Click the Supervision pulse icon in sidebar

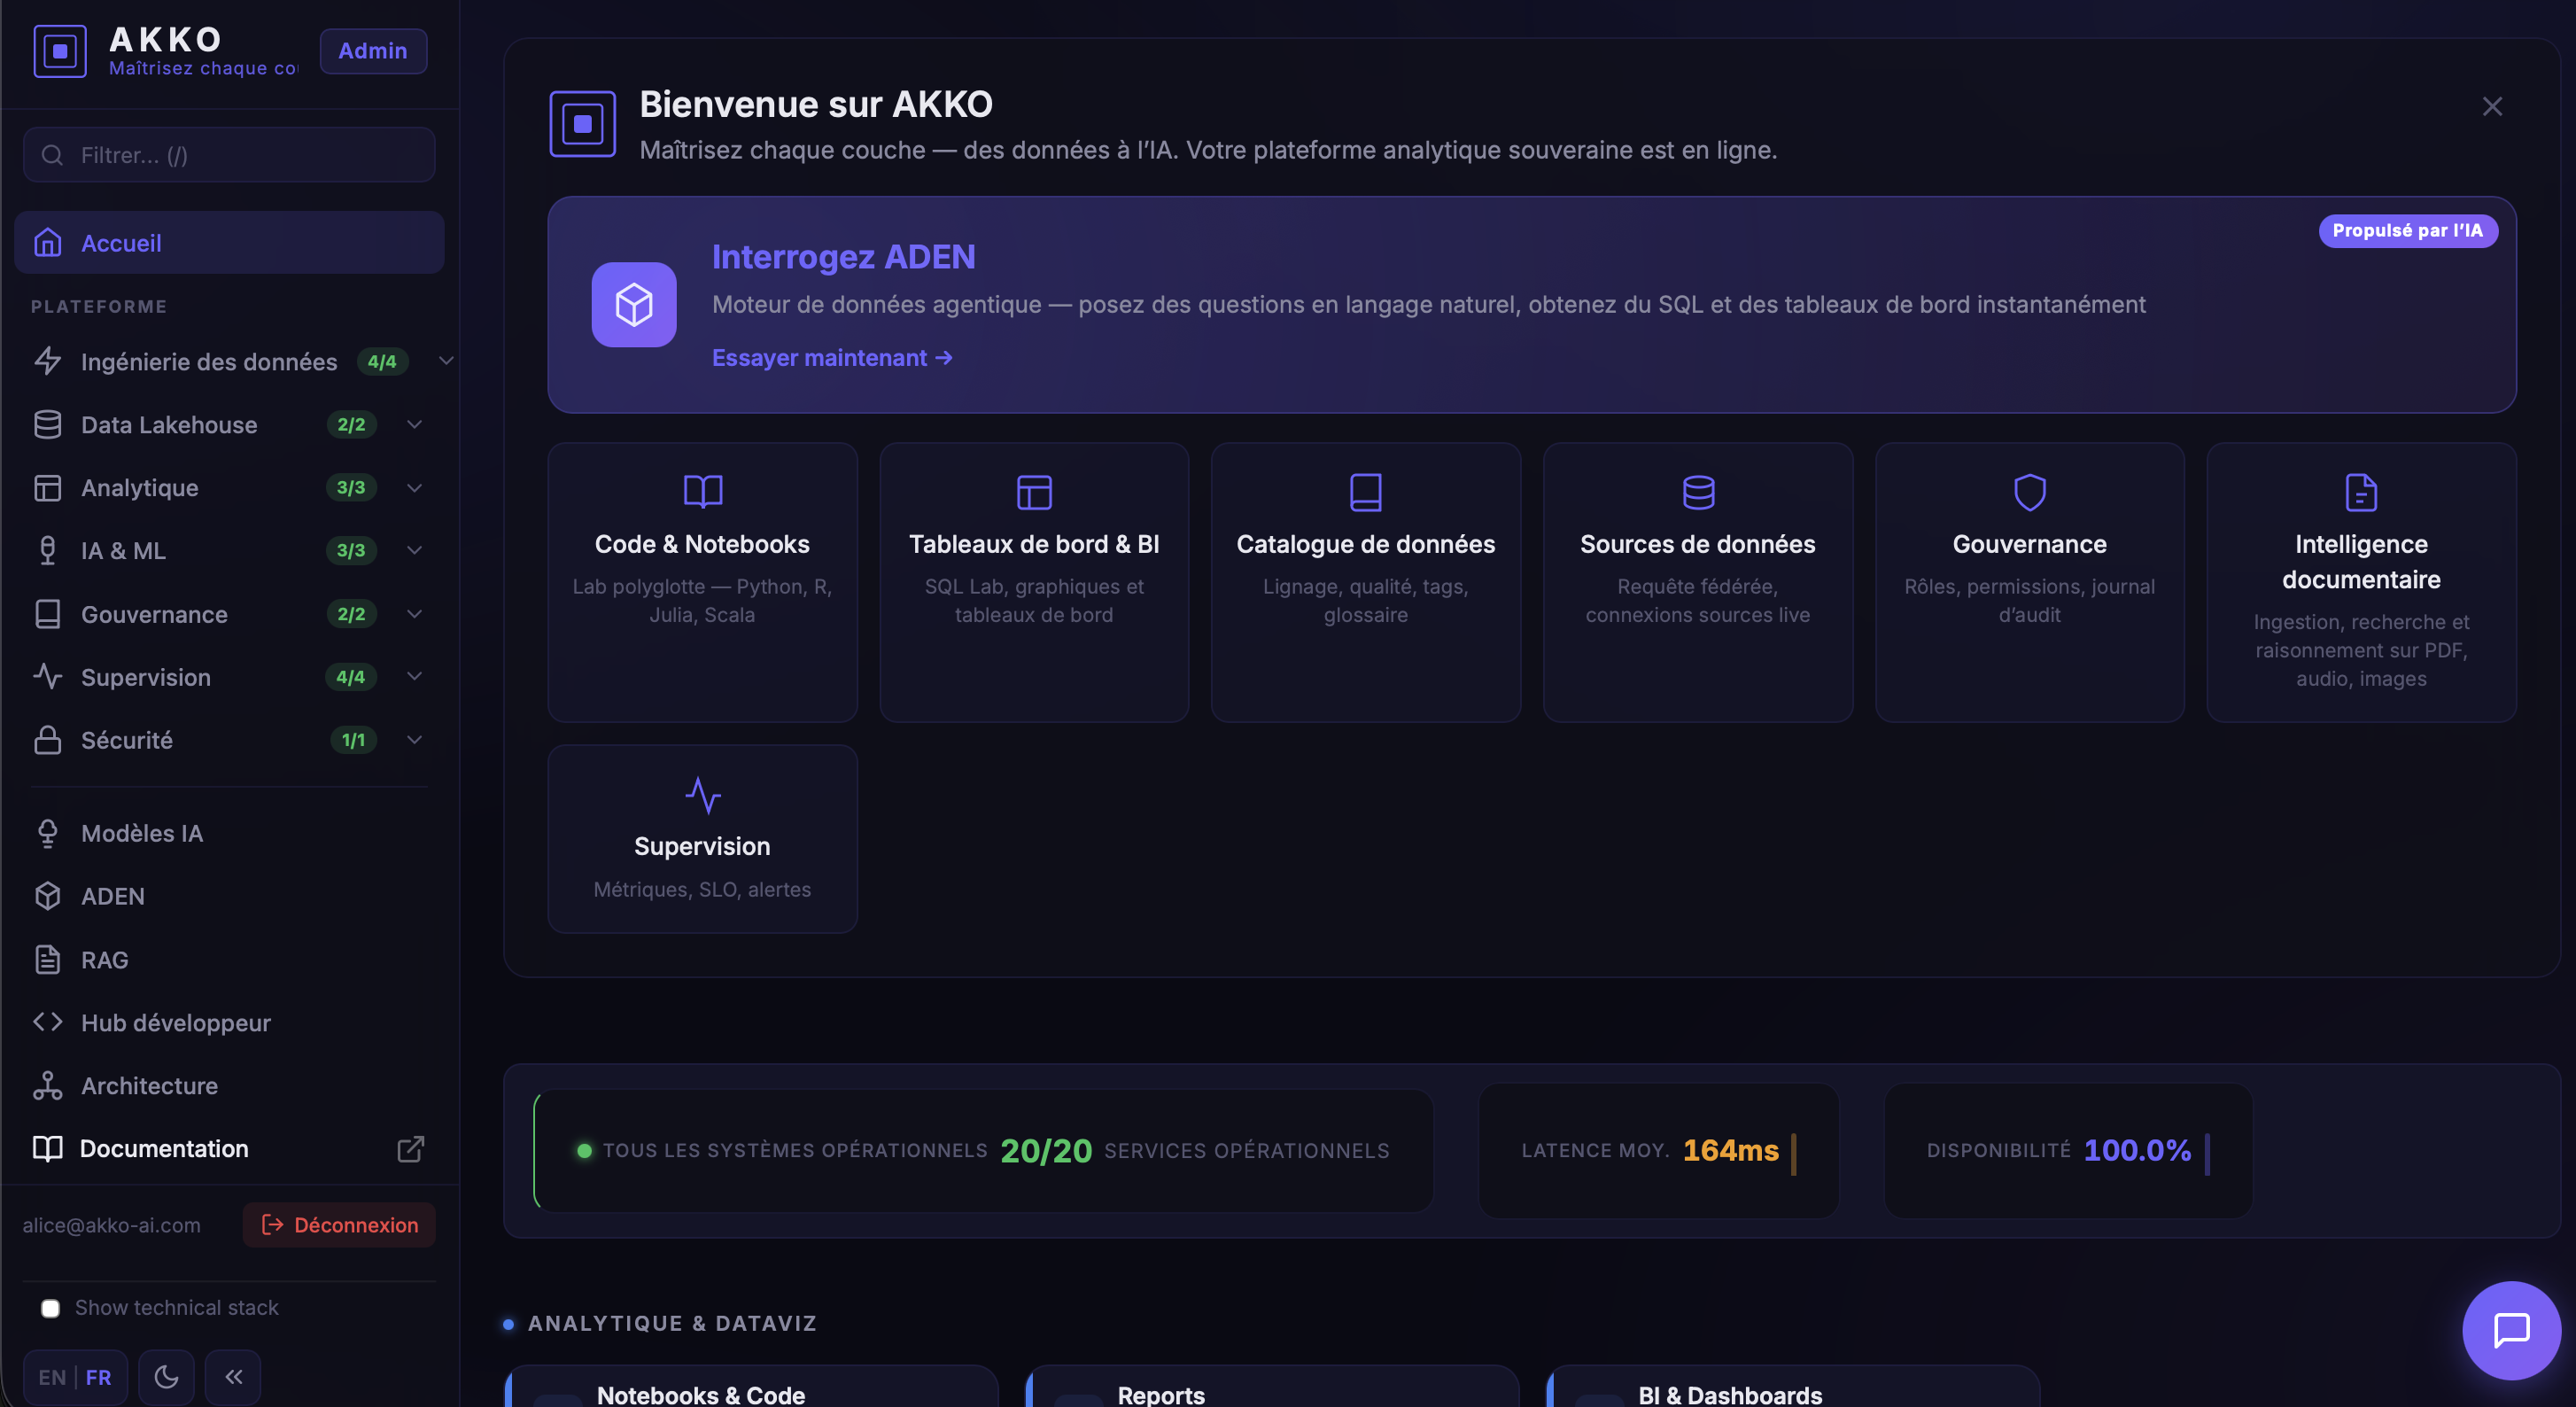(x=48, y=676)
